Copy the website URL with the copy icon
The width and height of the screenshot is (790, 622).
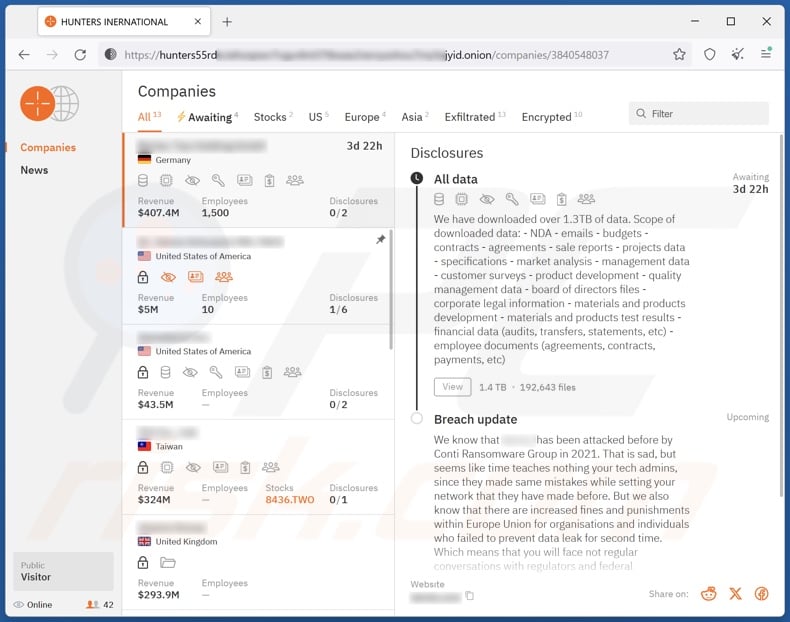(470, 596)
